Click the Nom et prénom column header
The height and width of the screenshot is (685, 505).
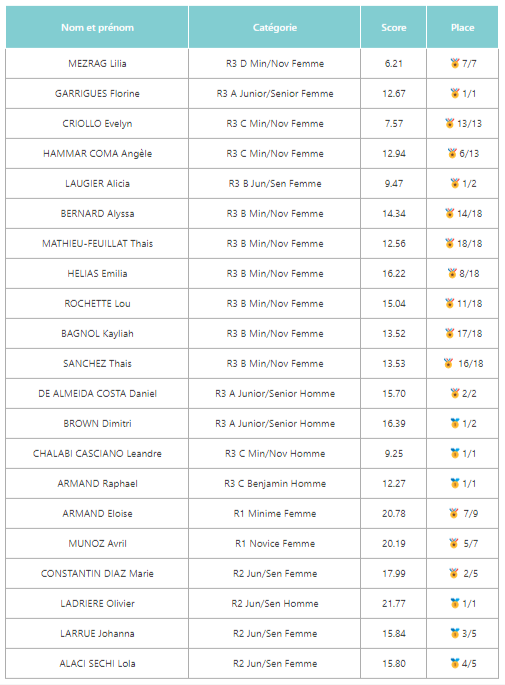[97, 27]
